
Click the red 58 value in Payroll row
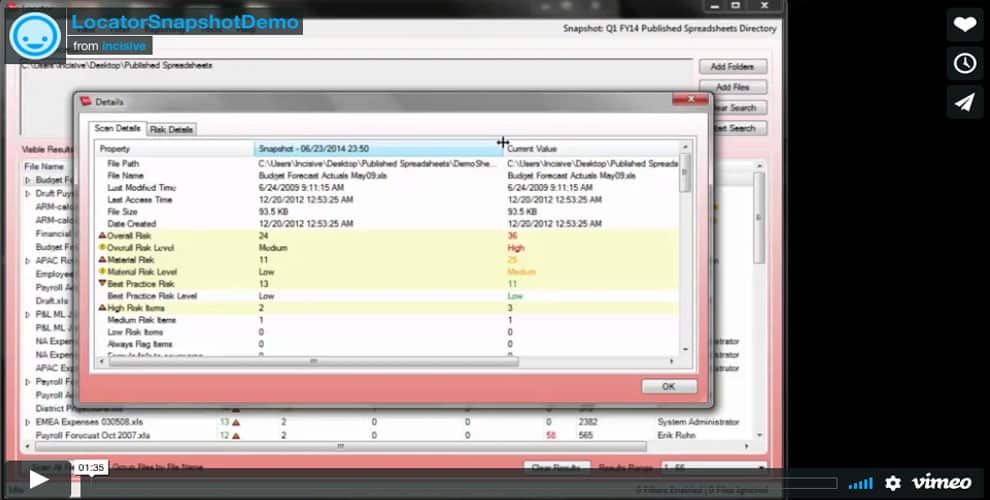coord(551,436)
